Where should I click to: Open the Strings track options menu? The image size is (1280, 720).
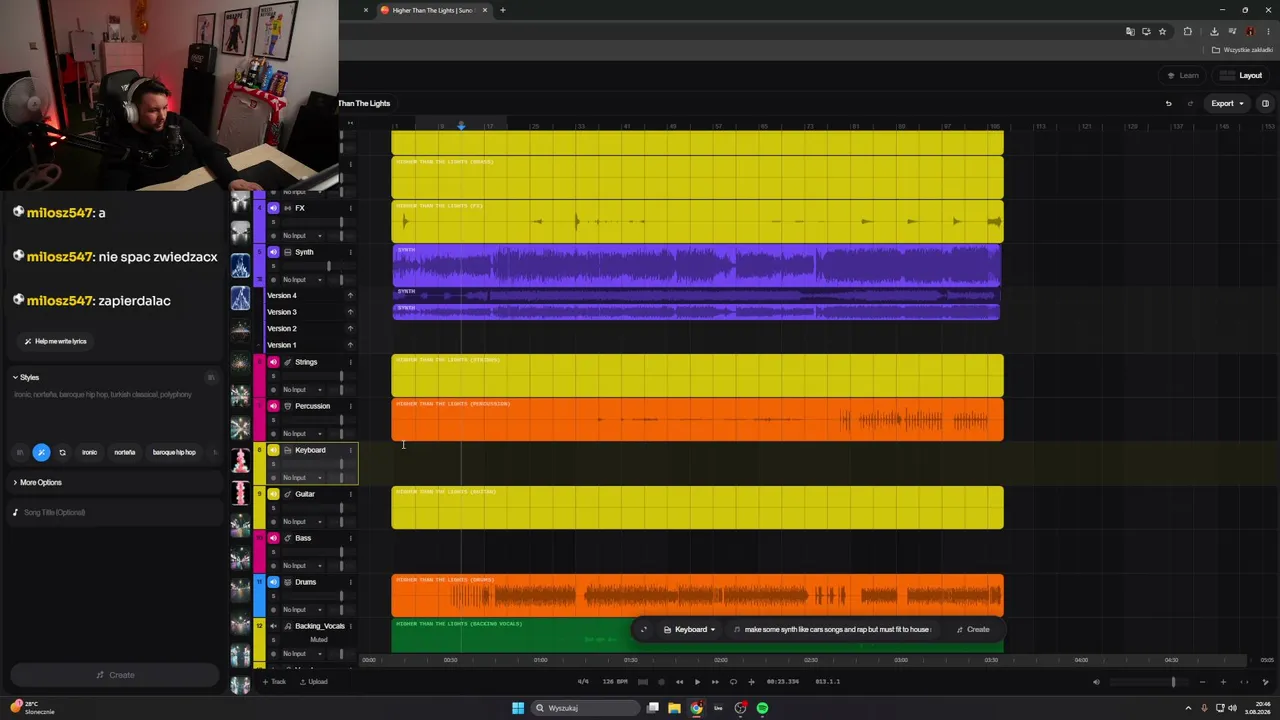(350, 362)
